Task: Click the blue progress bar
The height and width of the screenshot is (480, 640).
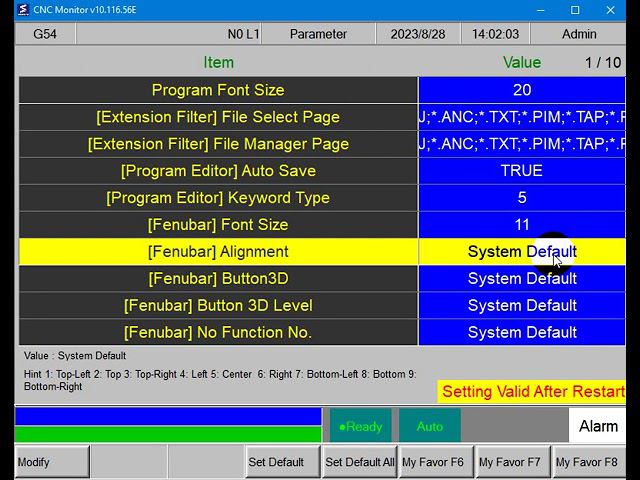Action: [168, 416]
